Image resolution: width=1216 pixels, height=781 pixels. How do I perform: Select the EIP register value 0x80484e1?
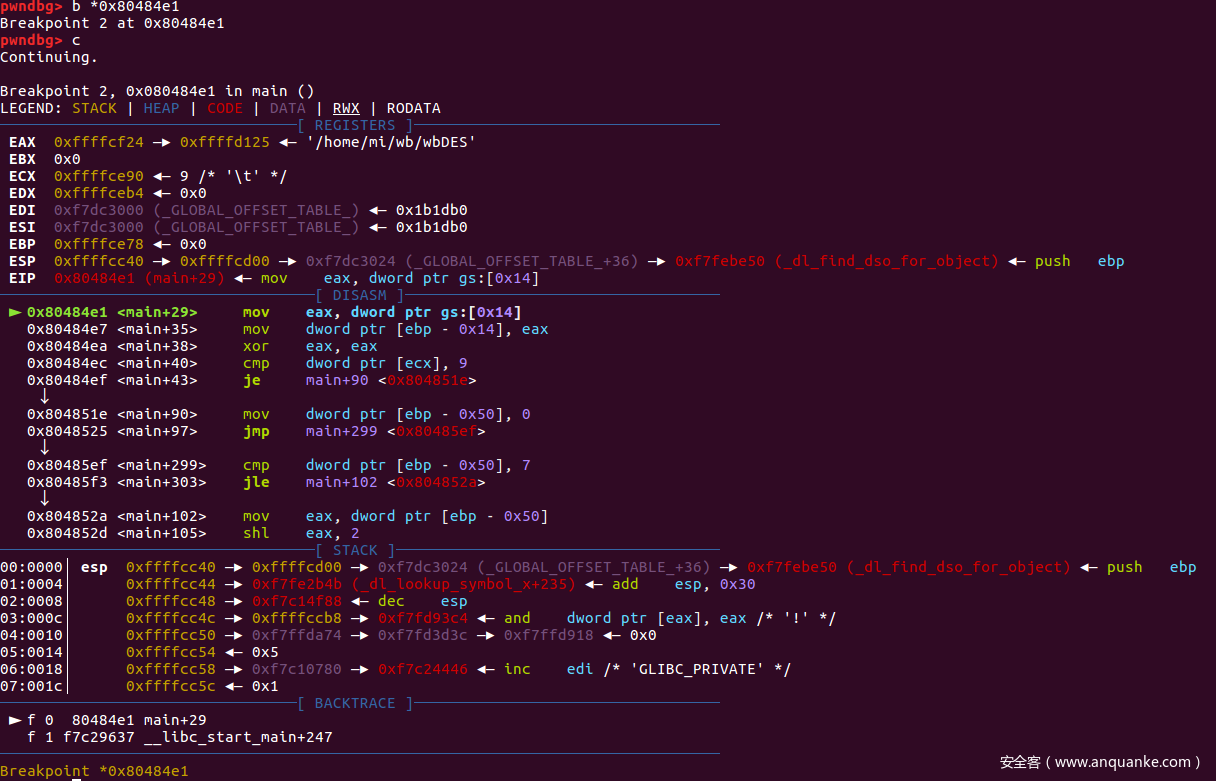point(99,278)
